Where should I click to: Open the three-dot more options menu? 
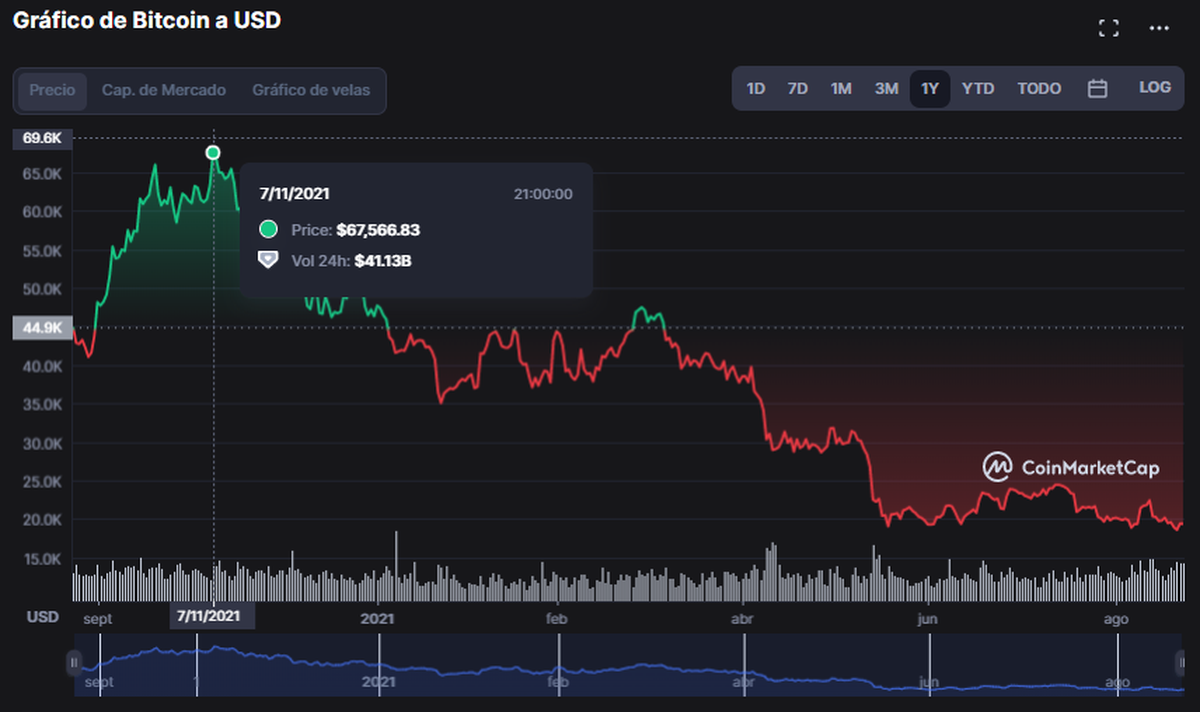click(1159, 28)
